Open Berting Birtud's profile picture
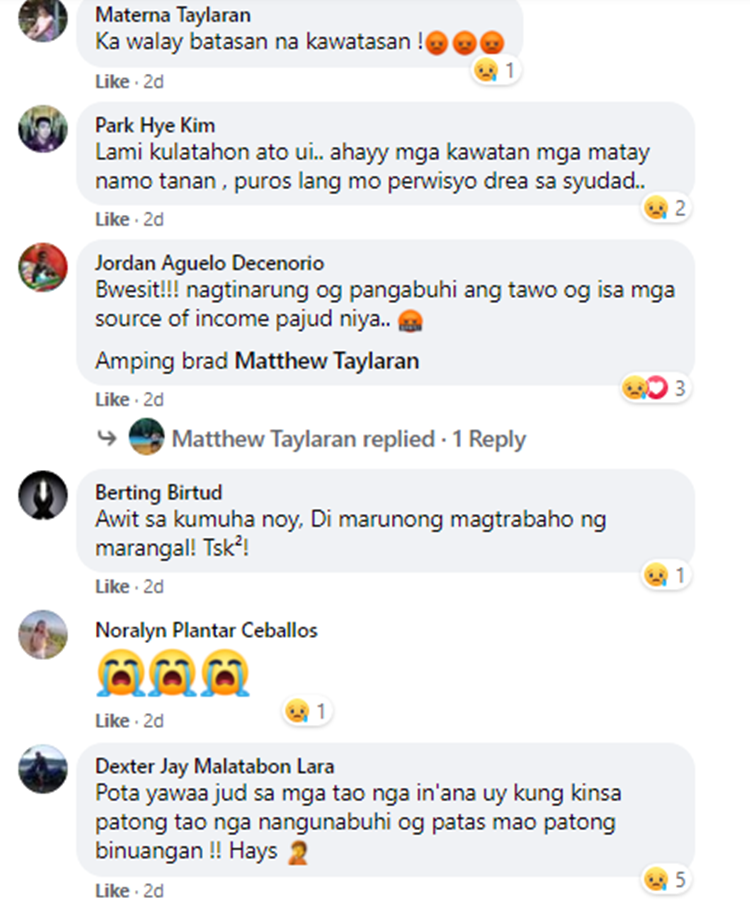 click(x=43, y=496)
